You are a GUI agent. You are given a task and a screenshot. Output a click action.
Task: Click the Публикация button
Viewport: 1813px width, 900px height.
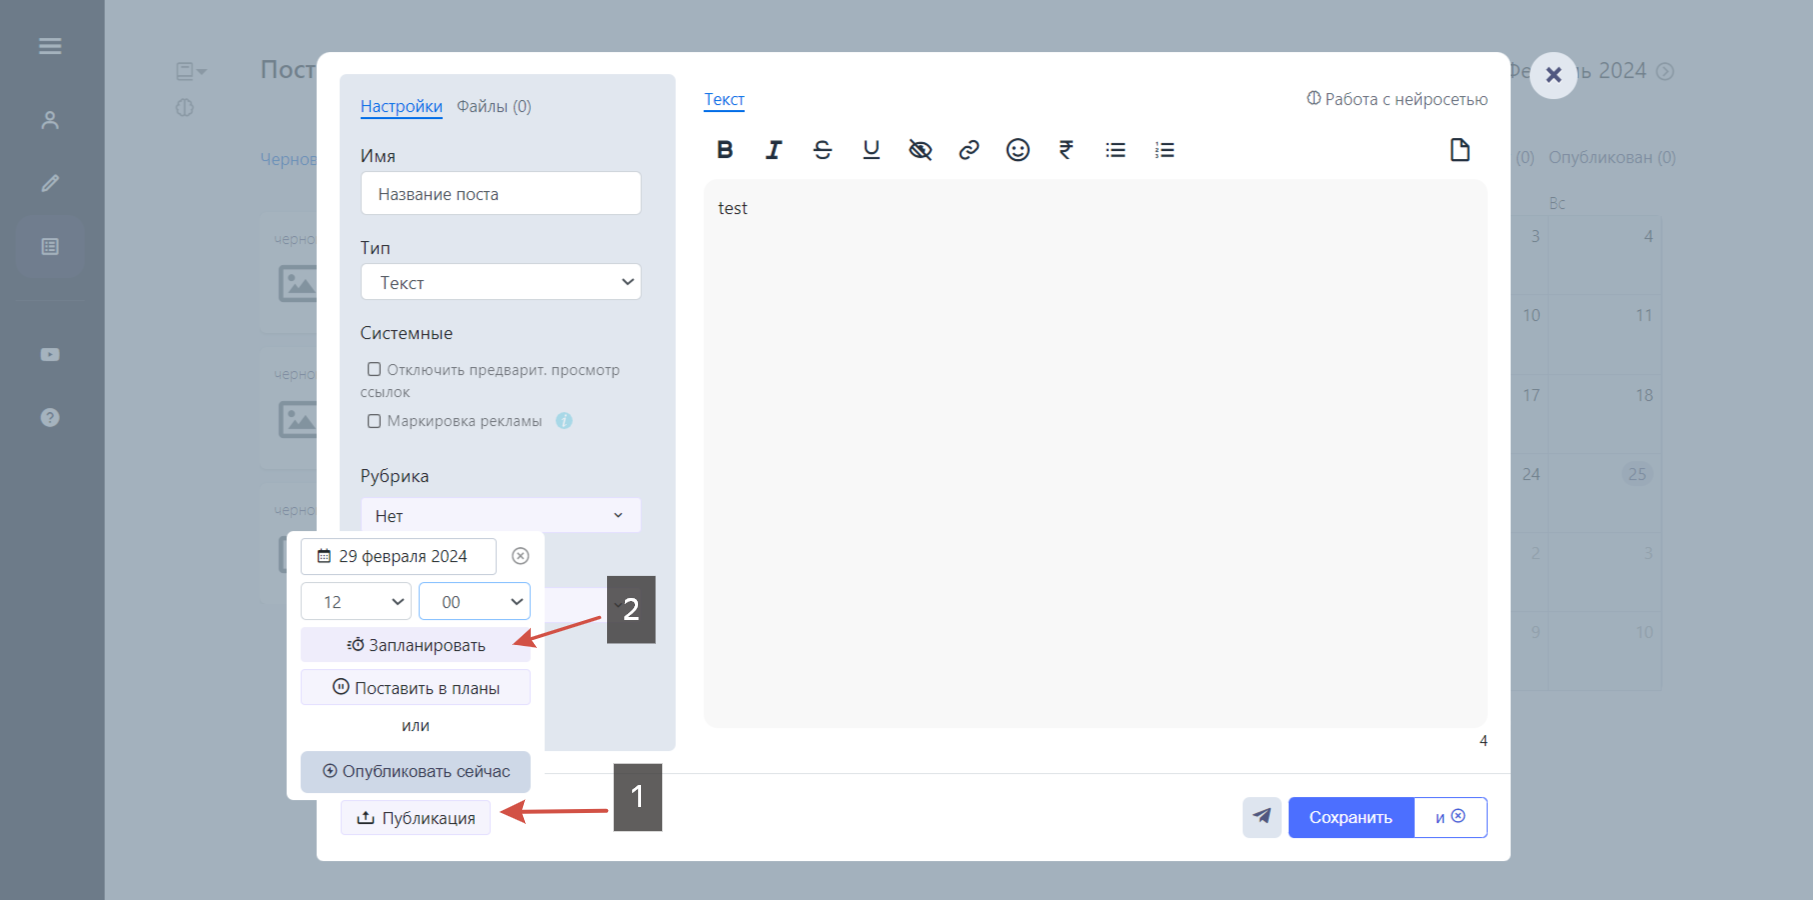[416, 818]
